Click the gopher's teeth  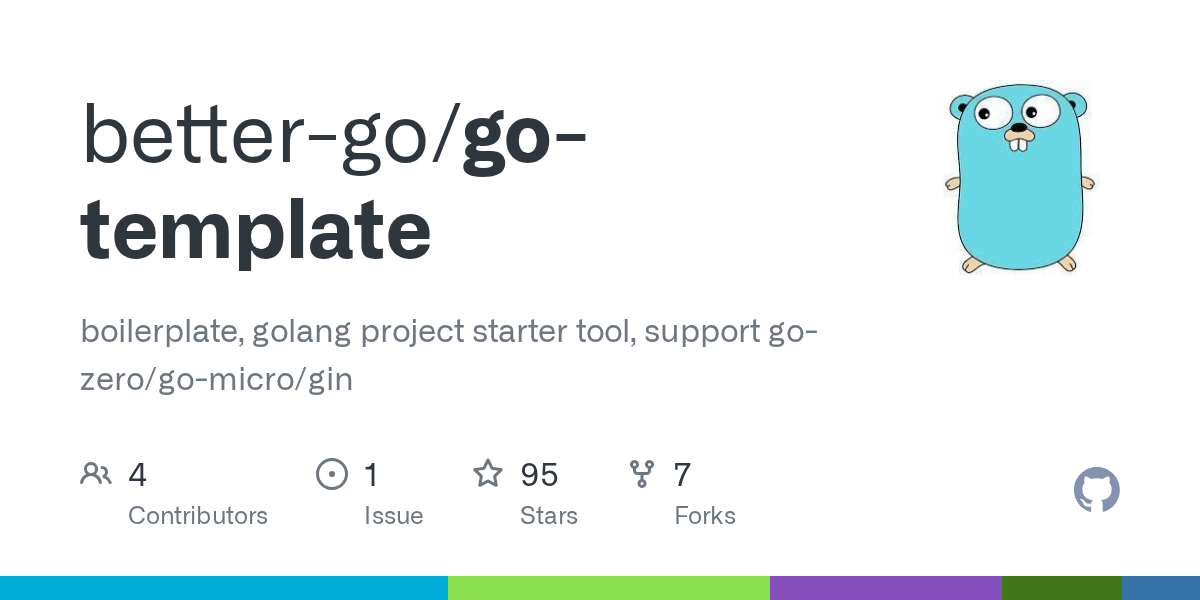pyautogui.click(x=1019, y=146)
